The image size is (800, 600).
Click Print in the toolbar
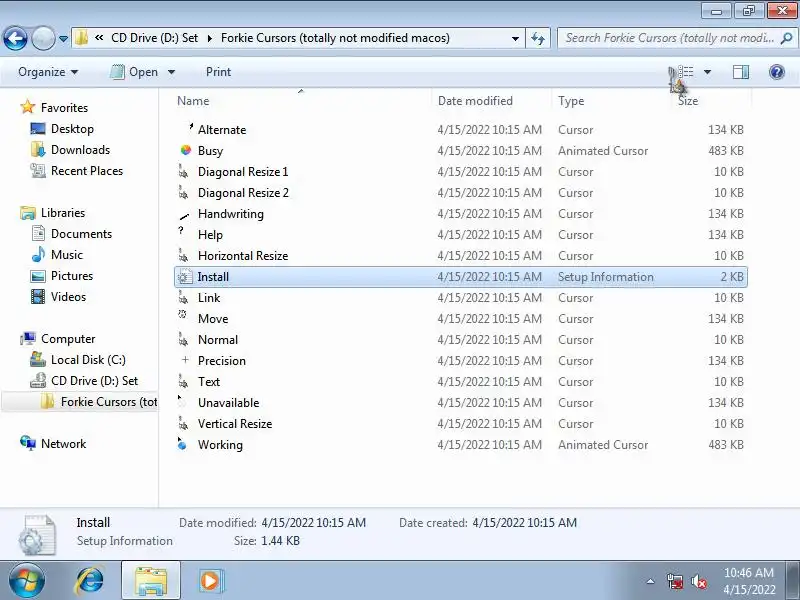tap(218, 72)
